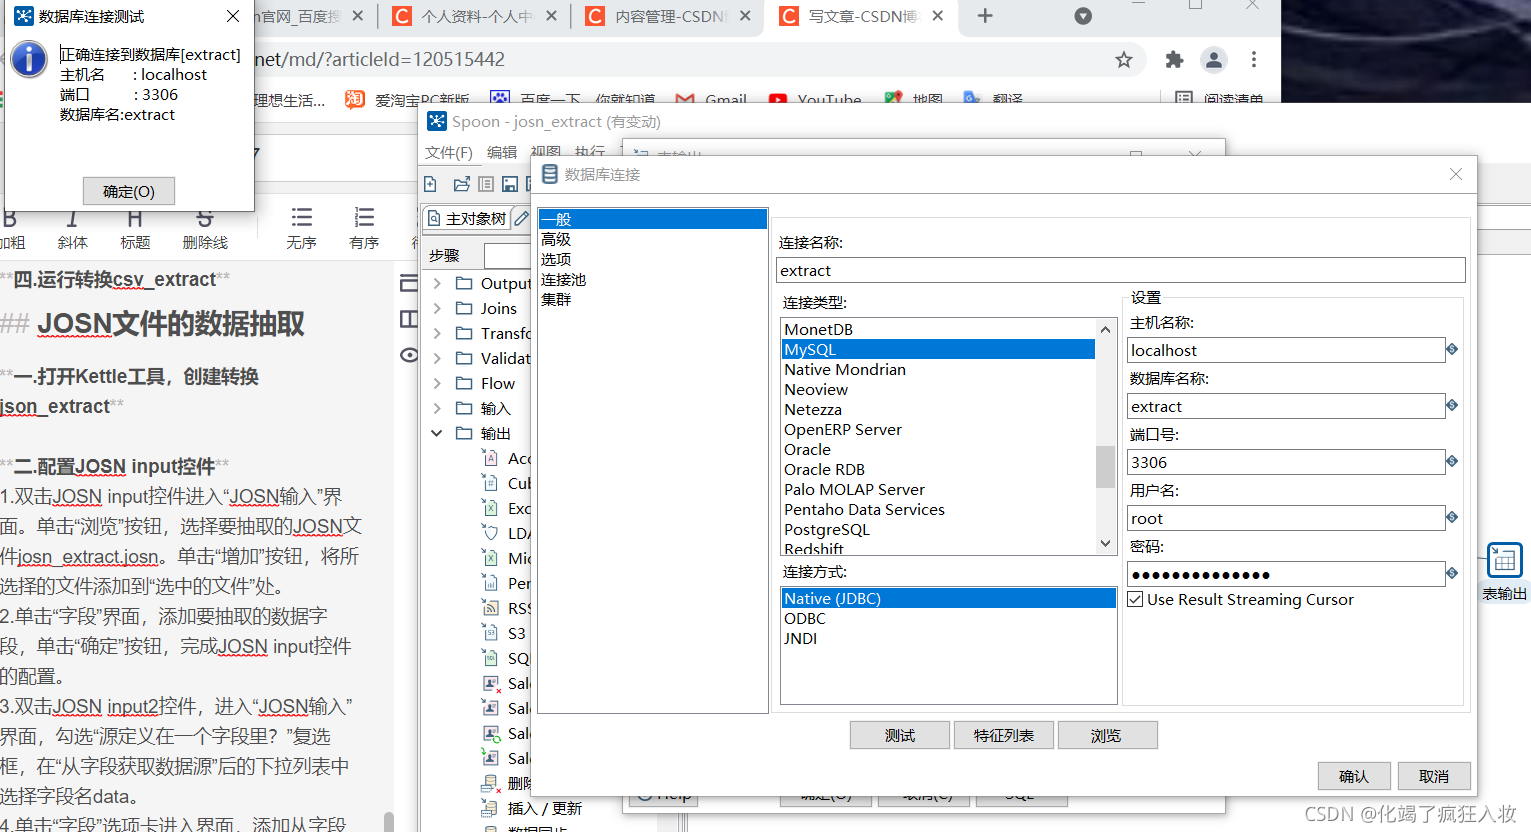Select 插入 / 更新 step in output tree
The height and width of the screenshot is (832, 1531).
pyautogui.click(x=544, y=808)
